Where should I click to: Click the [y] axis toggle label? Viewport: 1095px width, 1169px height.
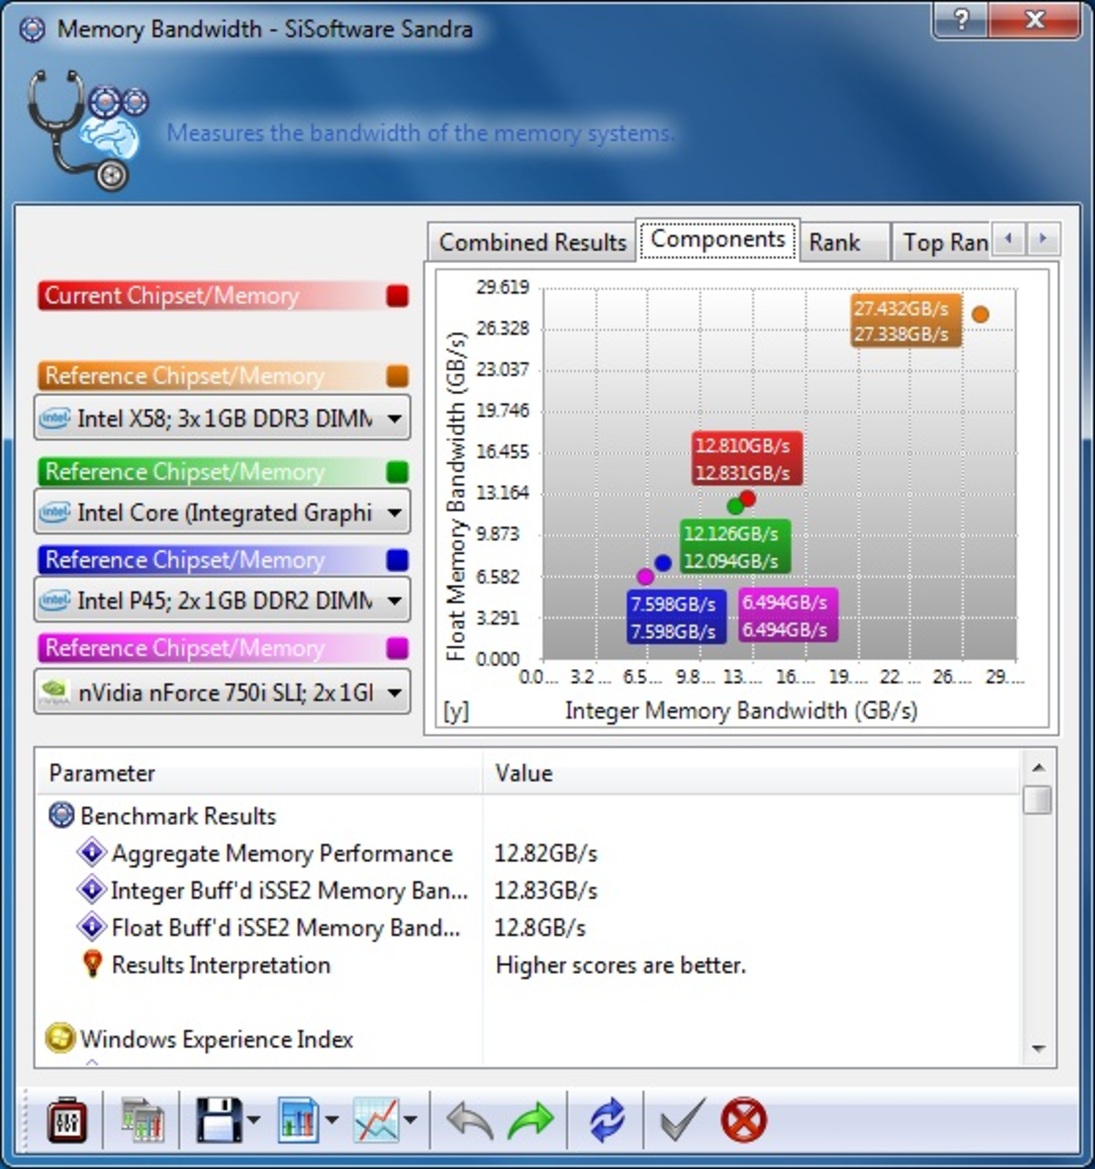456,711
